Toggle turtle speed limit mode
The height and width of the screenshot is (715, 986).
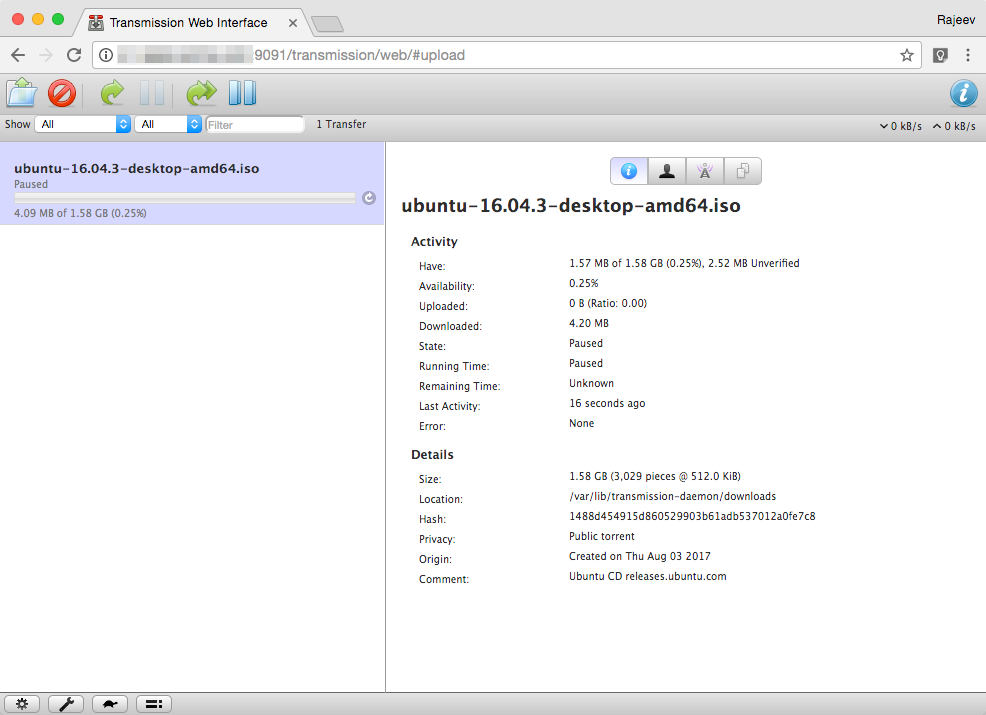(110, 704)
